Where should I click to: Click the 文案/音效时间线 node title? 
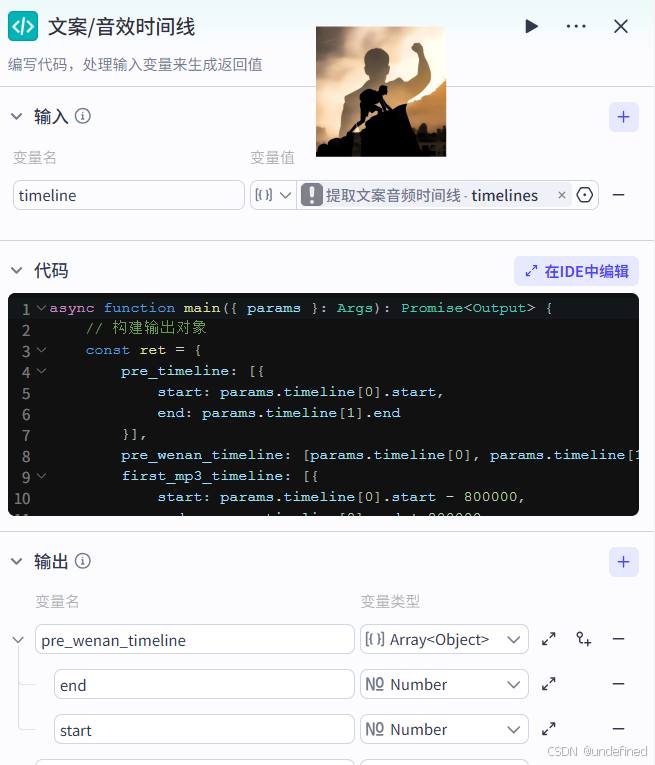pyautogui.click(x=121, y=26)
